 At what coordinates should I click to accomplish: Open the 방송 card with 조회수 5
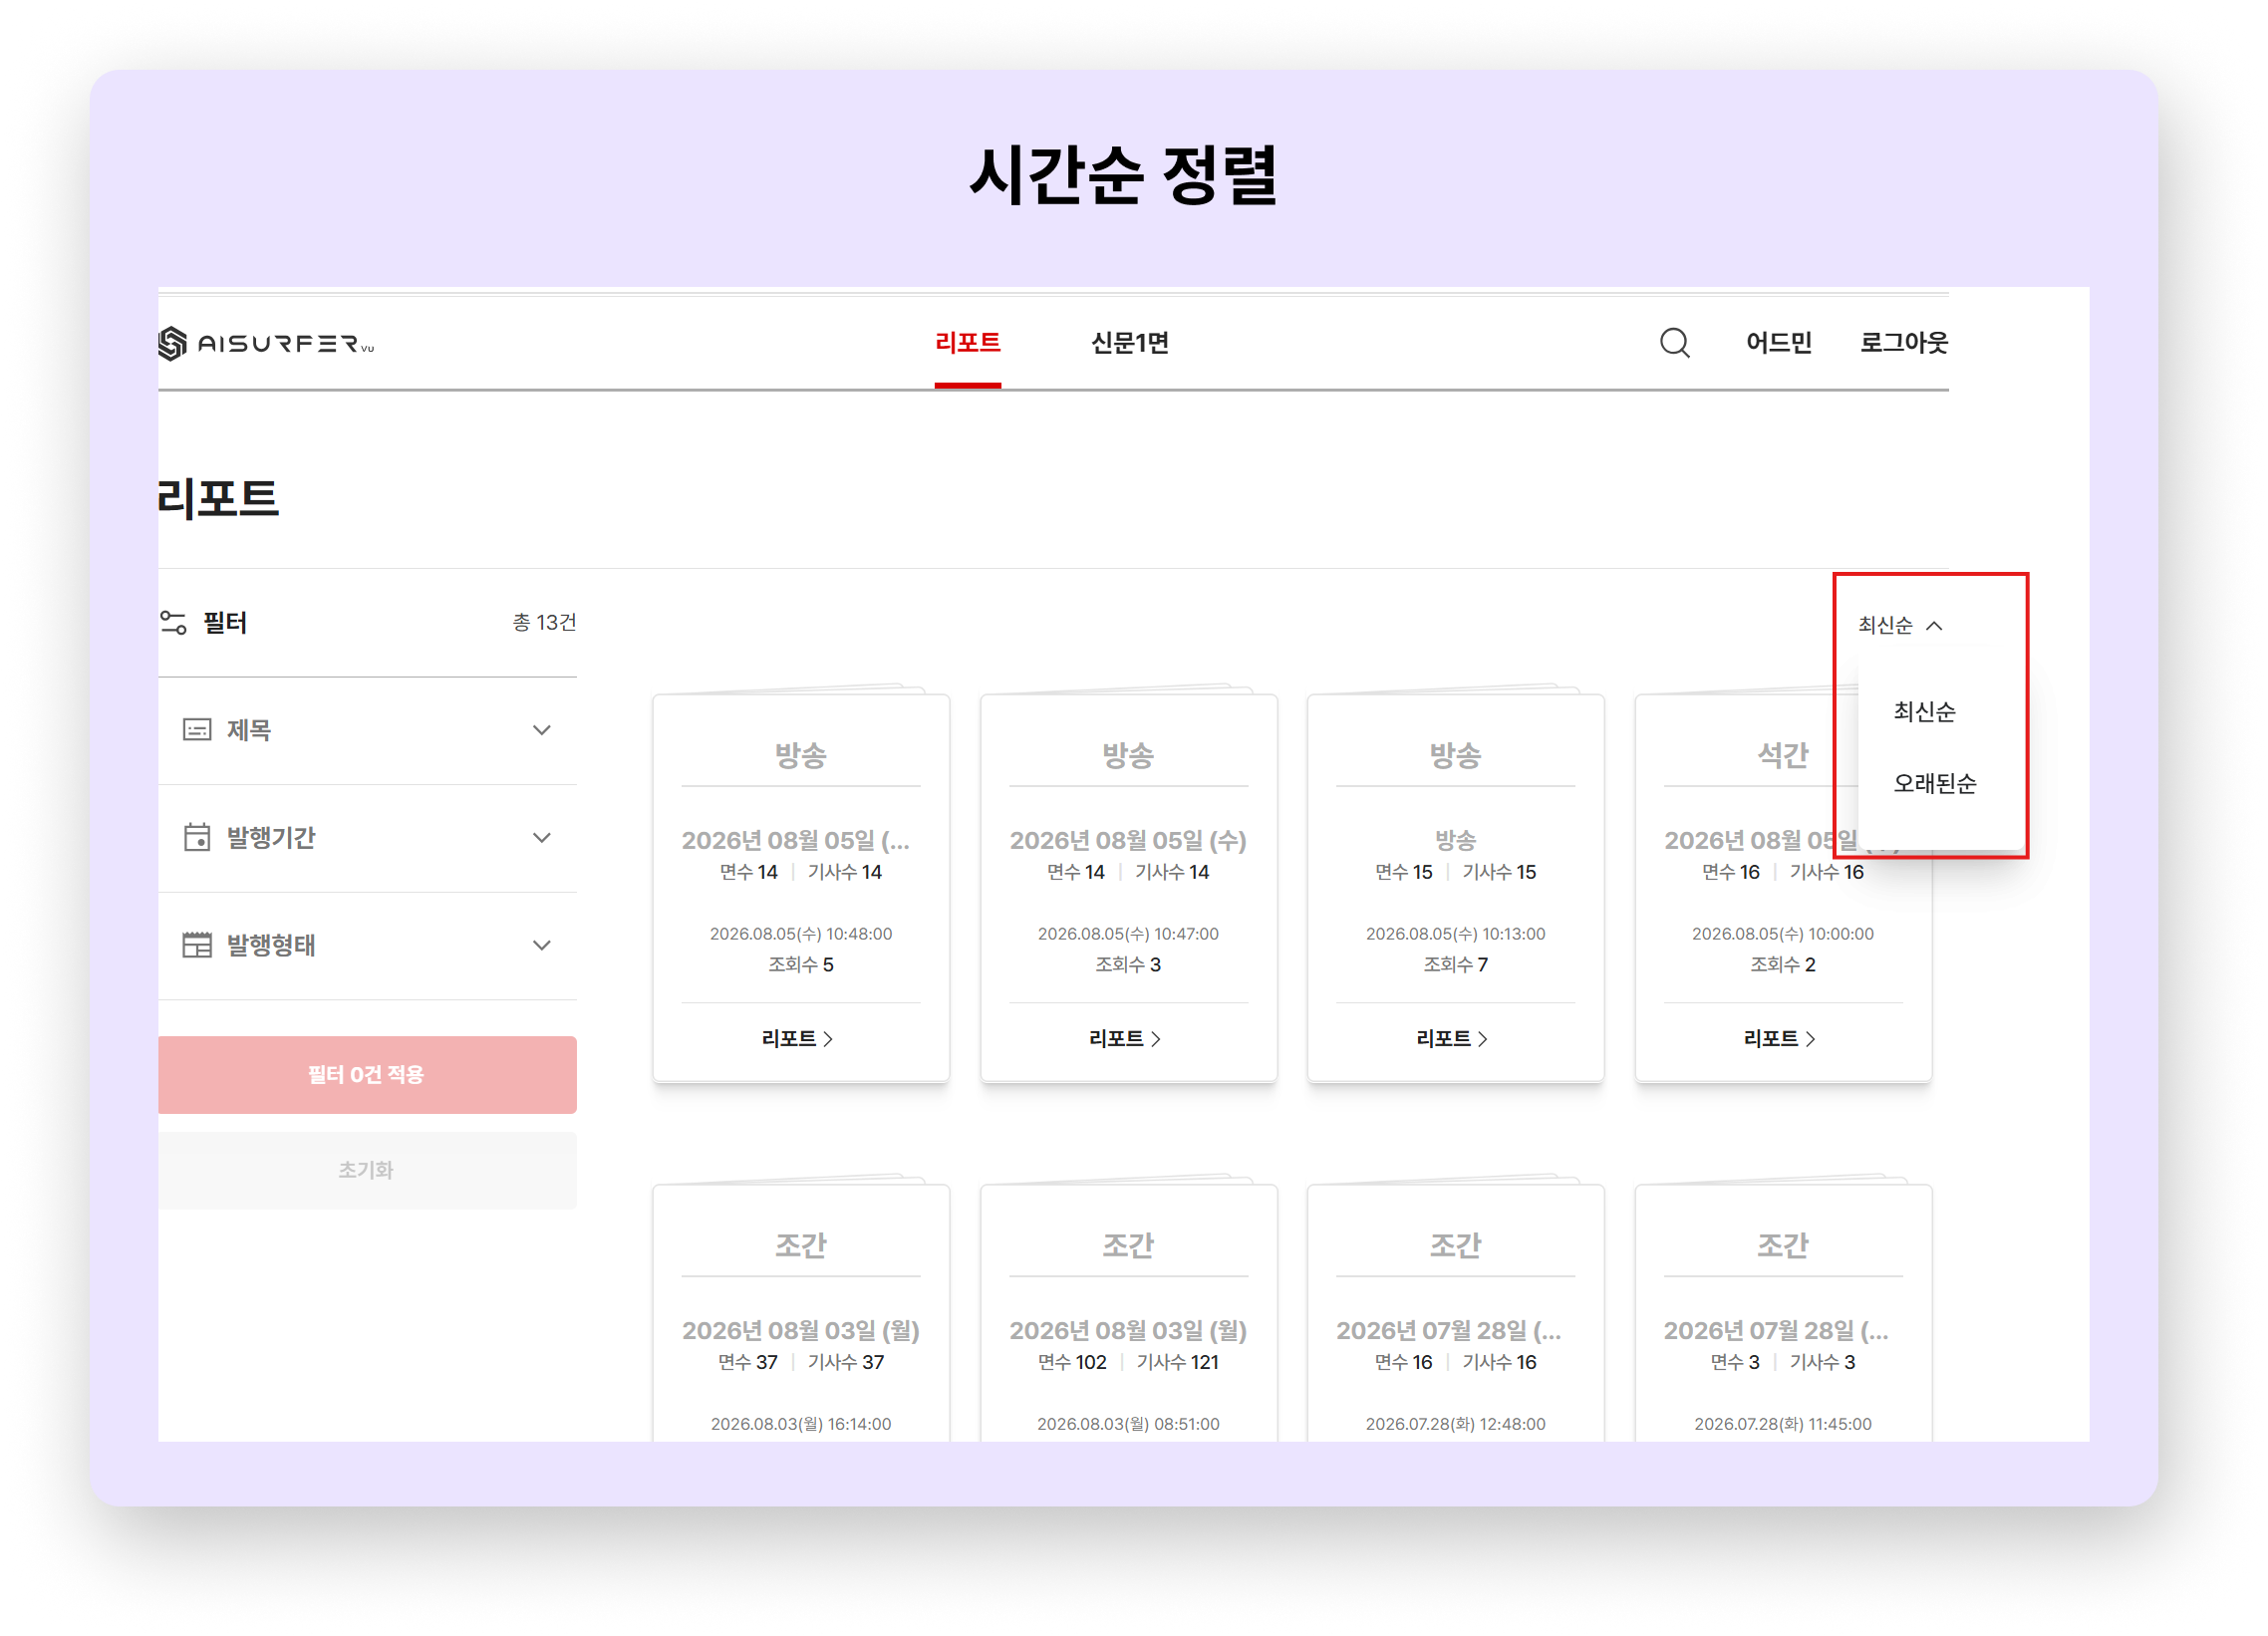[x=801, y=887]
